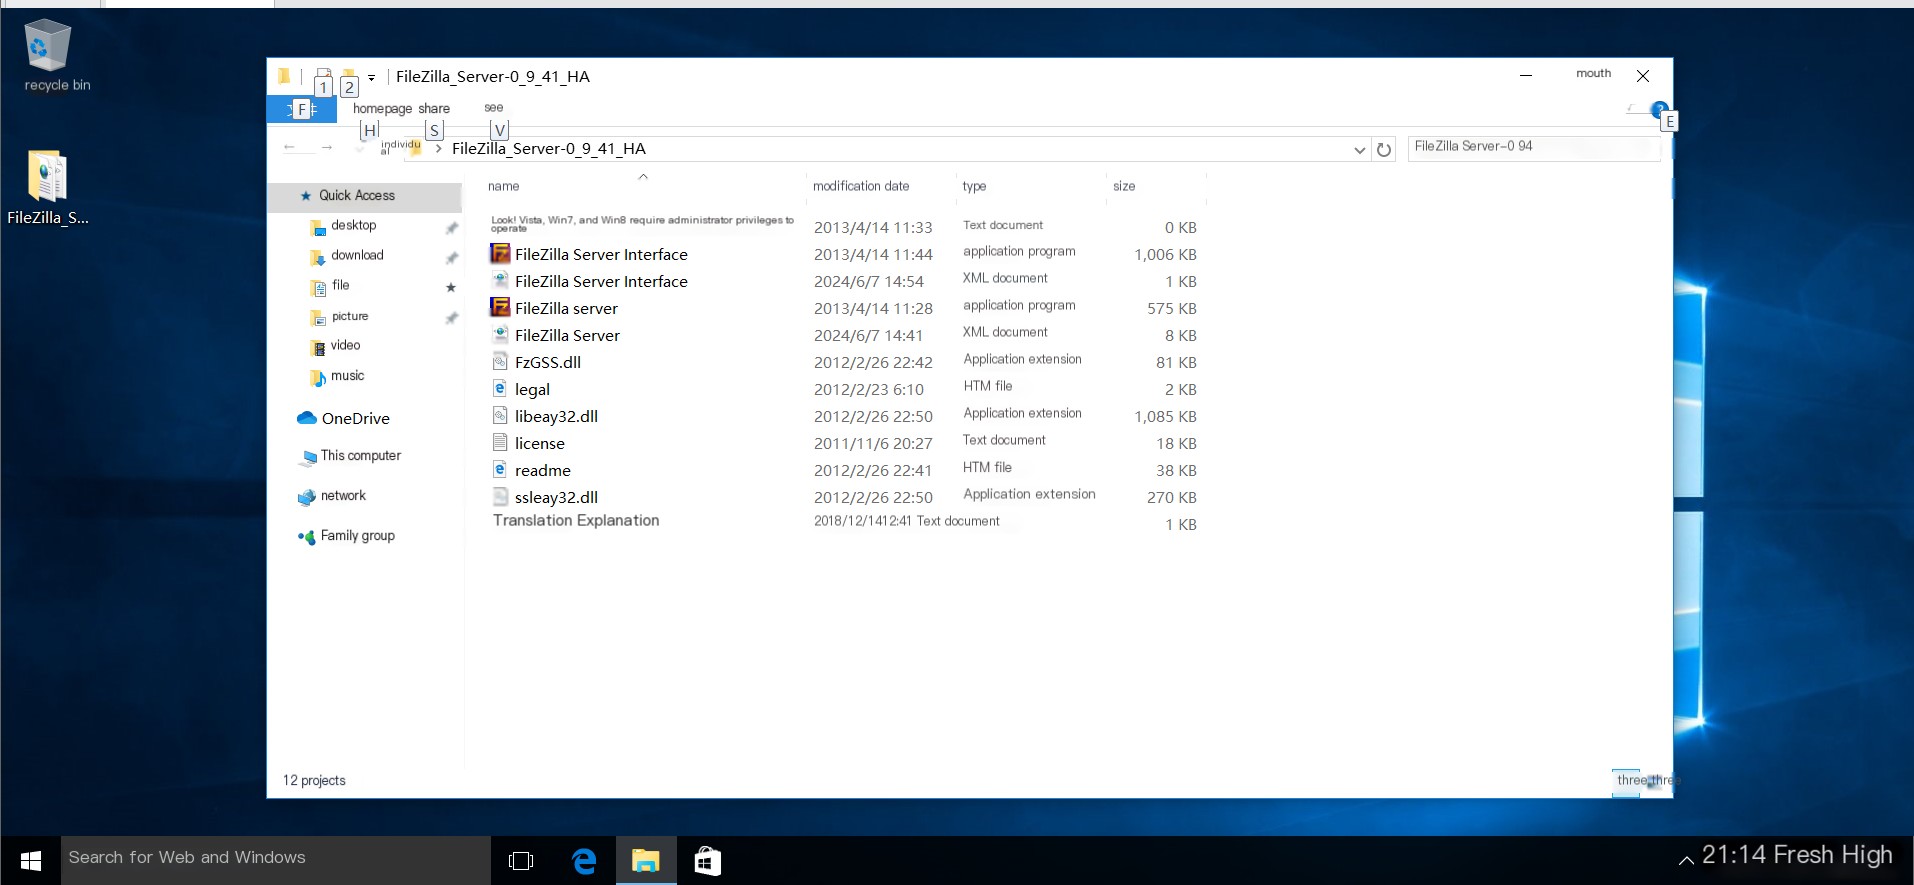Click the 1,085 KB size cell
1914x885 pixels.
pos(1165,417)
